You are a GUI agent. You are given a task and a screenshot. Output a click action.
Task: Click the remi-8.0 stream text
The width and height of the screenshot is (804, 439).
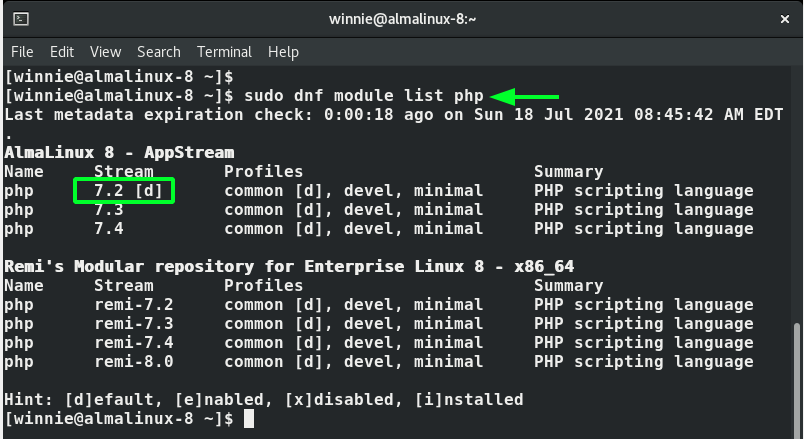click(x=134, y=362)
